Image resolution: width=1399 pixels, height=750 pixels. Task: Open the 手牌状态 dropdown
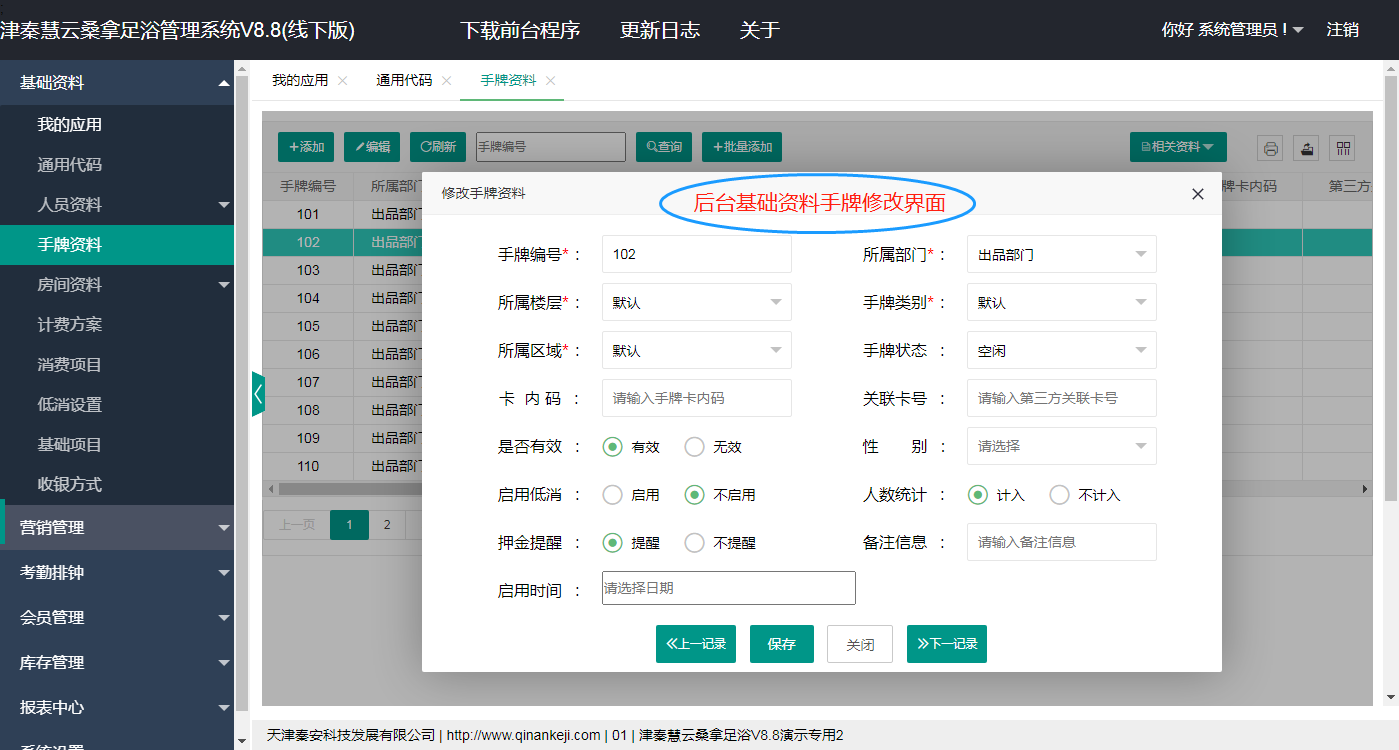[x=1061, y=351]
